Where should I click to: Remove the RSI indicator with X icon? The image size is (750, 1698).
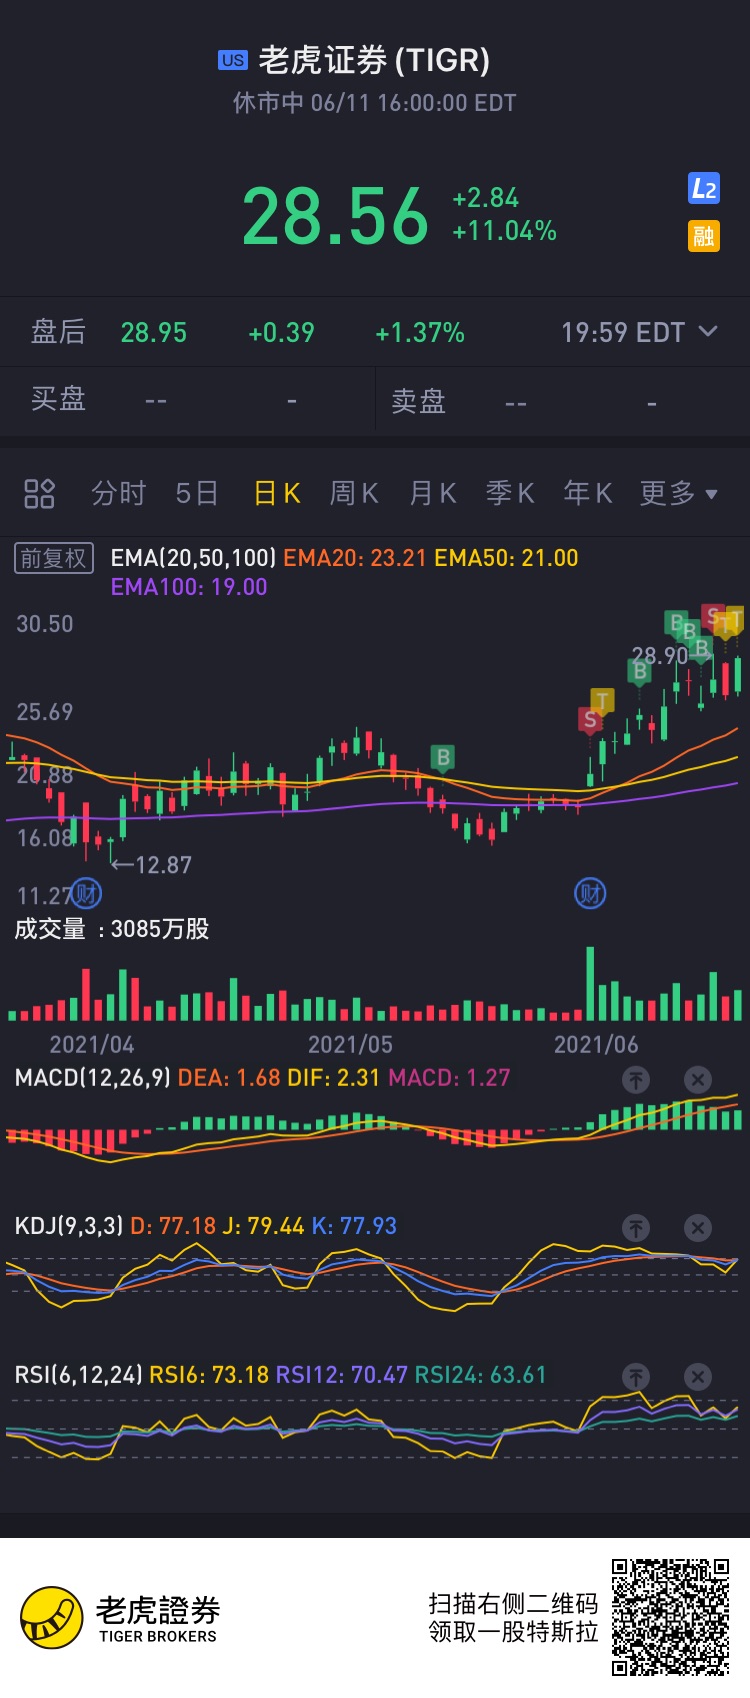tap(698, 1376)
